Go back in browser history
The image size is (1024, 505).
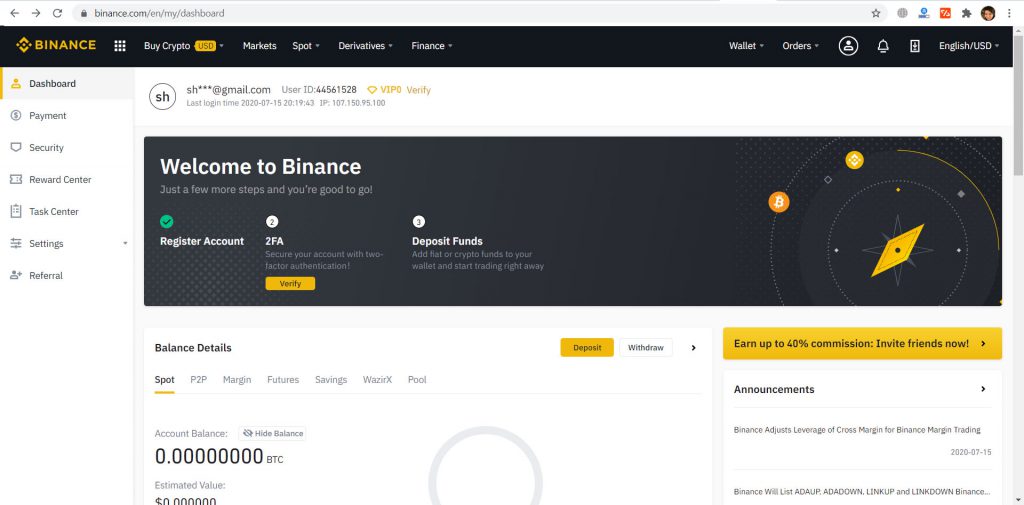tap(14, 13)
